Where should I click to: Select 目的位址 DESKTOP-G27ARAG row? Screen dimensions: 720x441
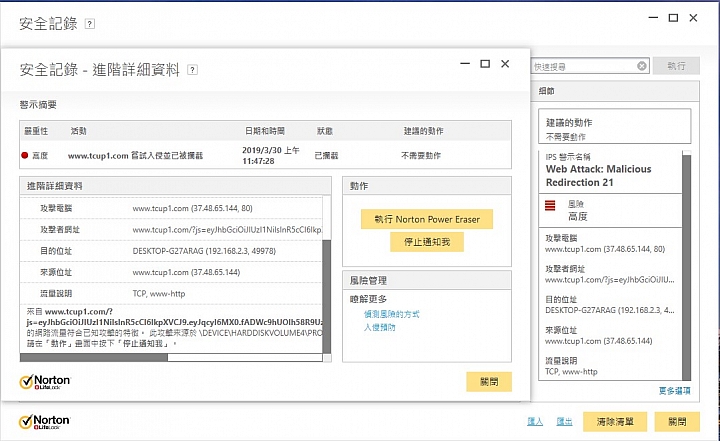171,251
